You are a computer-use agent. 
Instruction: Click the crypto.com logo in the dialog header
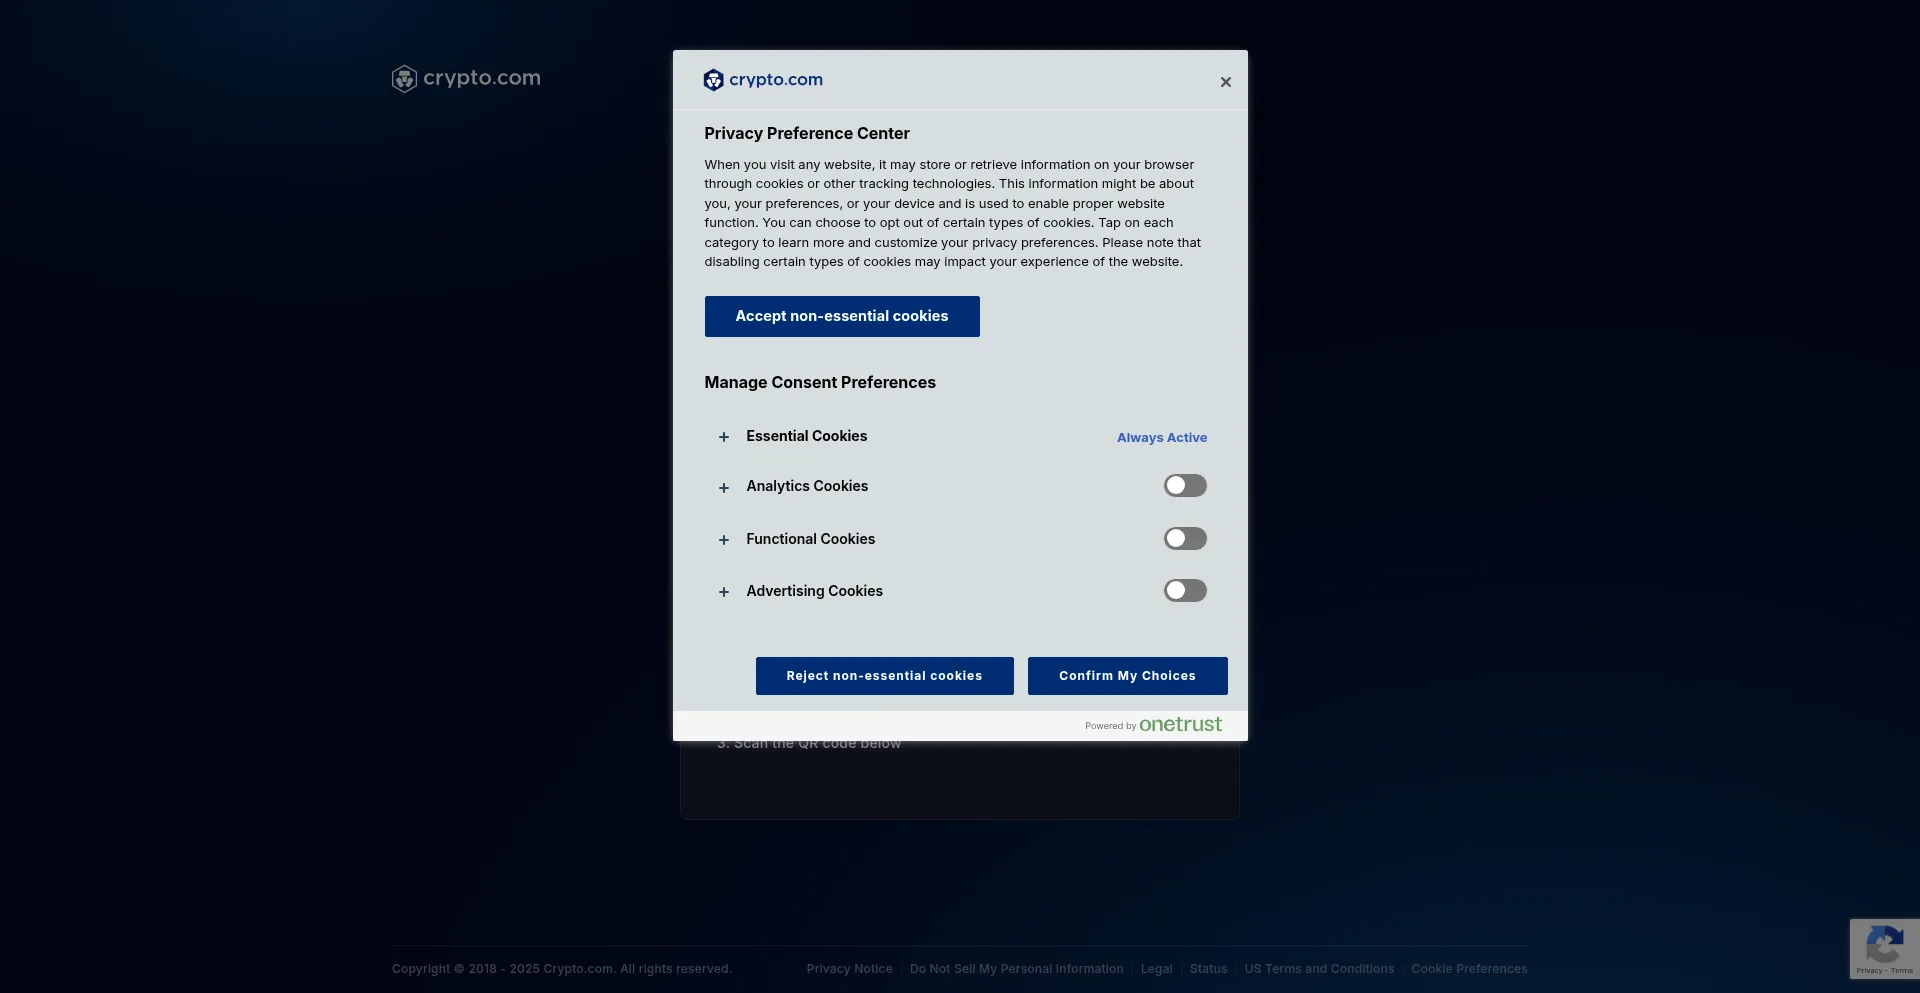(x=763, y=80)
